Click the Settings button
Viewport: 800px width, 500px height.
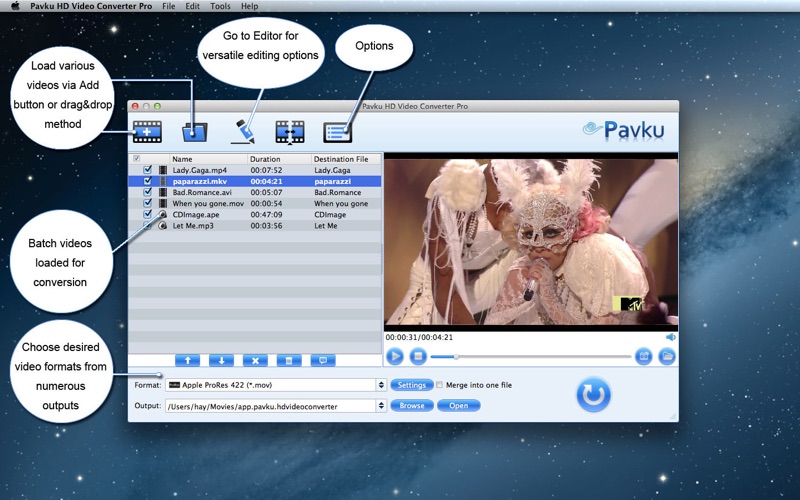(412, 385)
